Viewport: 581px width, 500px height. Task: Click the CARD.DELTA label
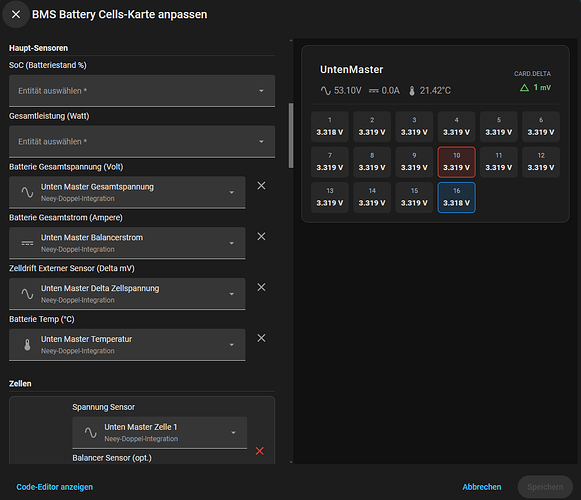(532, 74)
